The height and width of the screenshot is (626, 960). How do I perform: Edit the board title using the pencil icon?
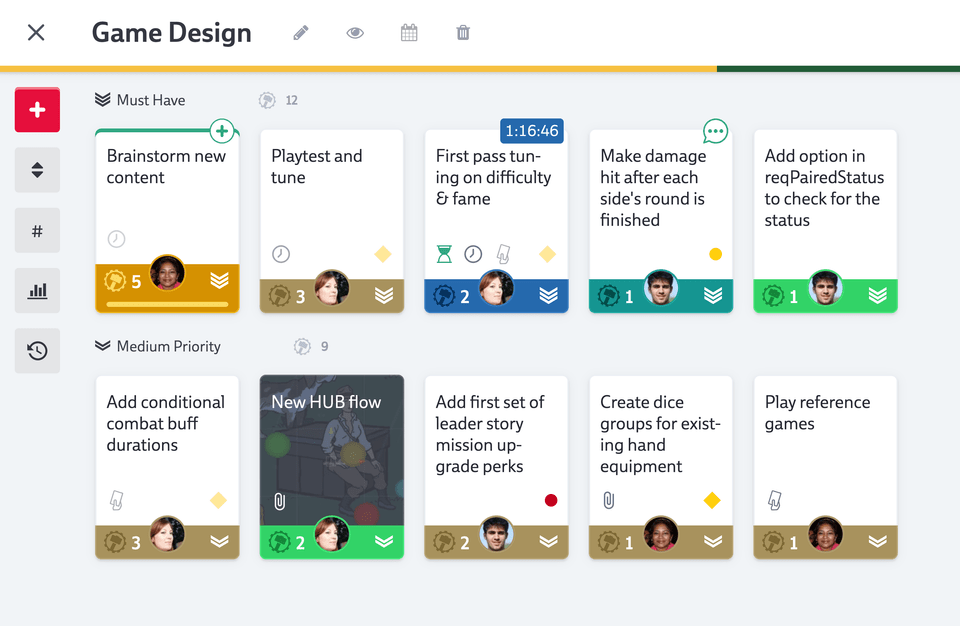pyautogui.click(x=300, y=32)
